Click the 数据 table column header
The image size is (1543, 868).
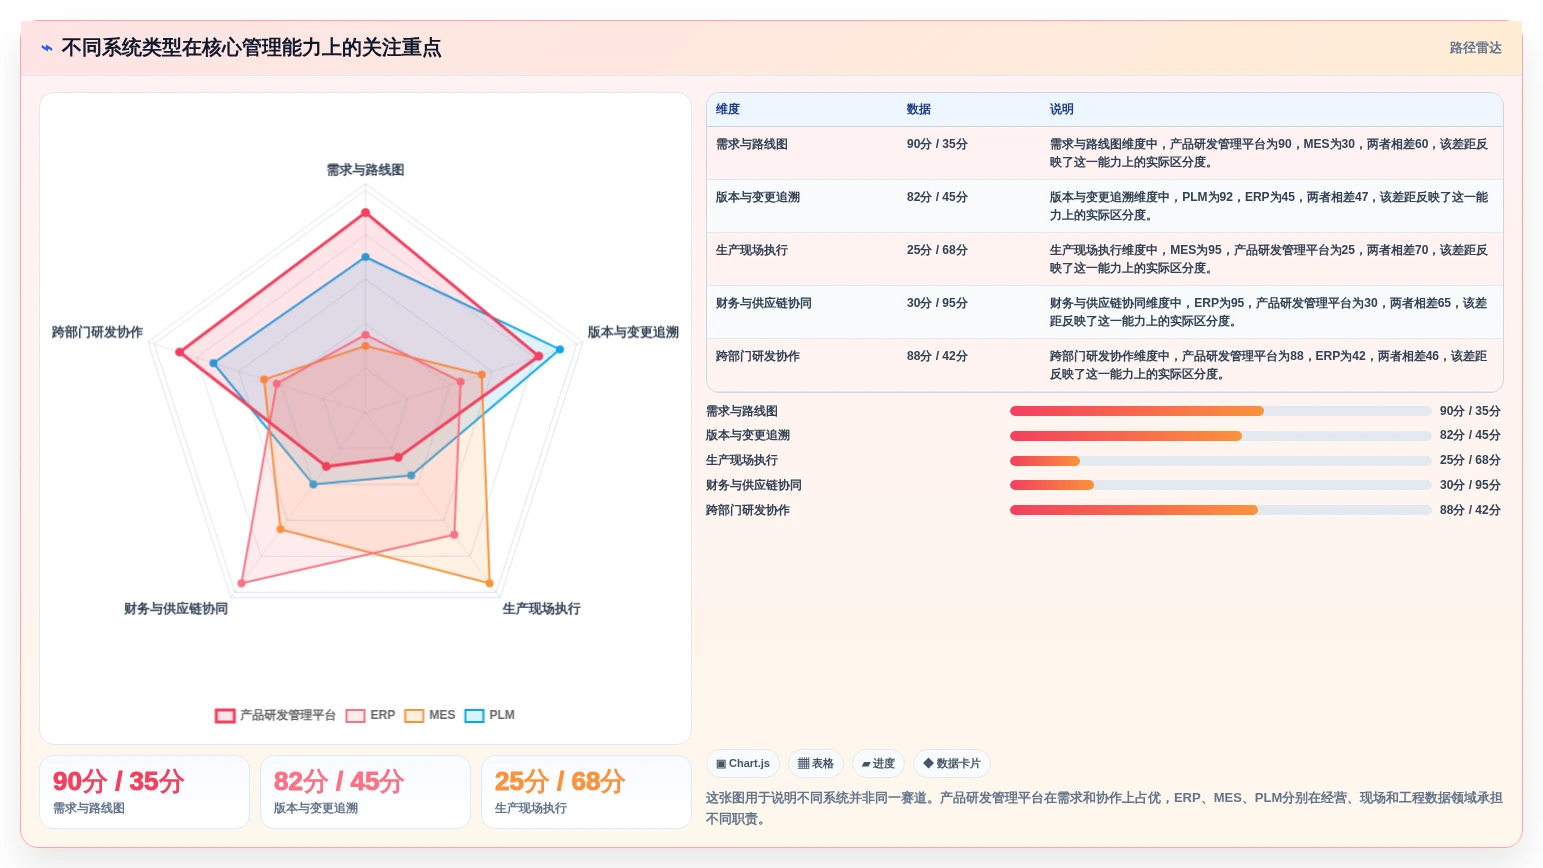pos(919,109)
